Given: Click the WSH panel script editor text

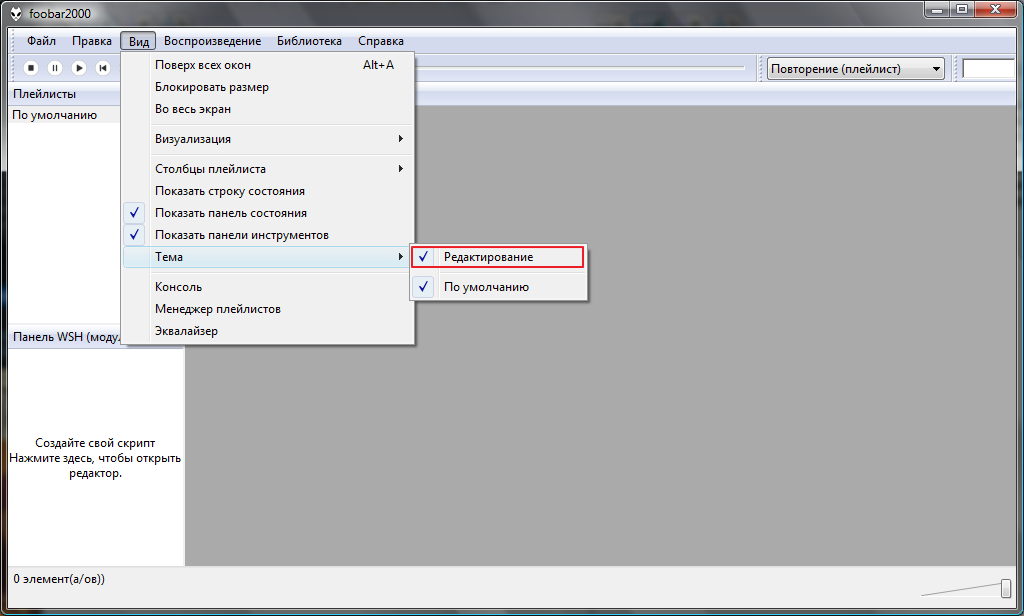Looking at the screenshot, I should pyautogui.click(x=95, y=458).
